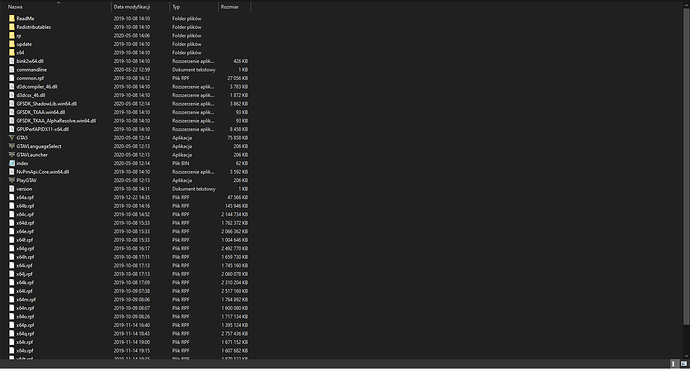This screenshot has height=369, width=690.
Task: Click the d3dcompiler_46.dll file icon
Action: [x=12, y=87]
